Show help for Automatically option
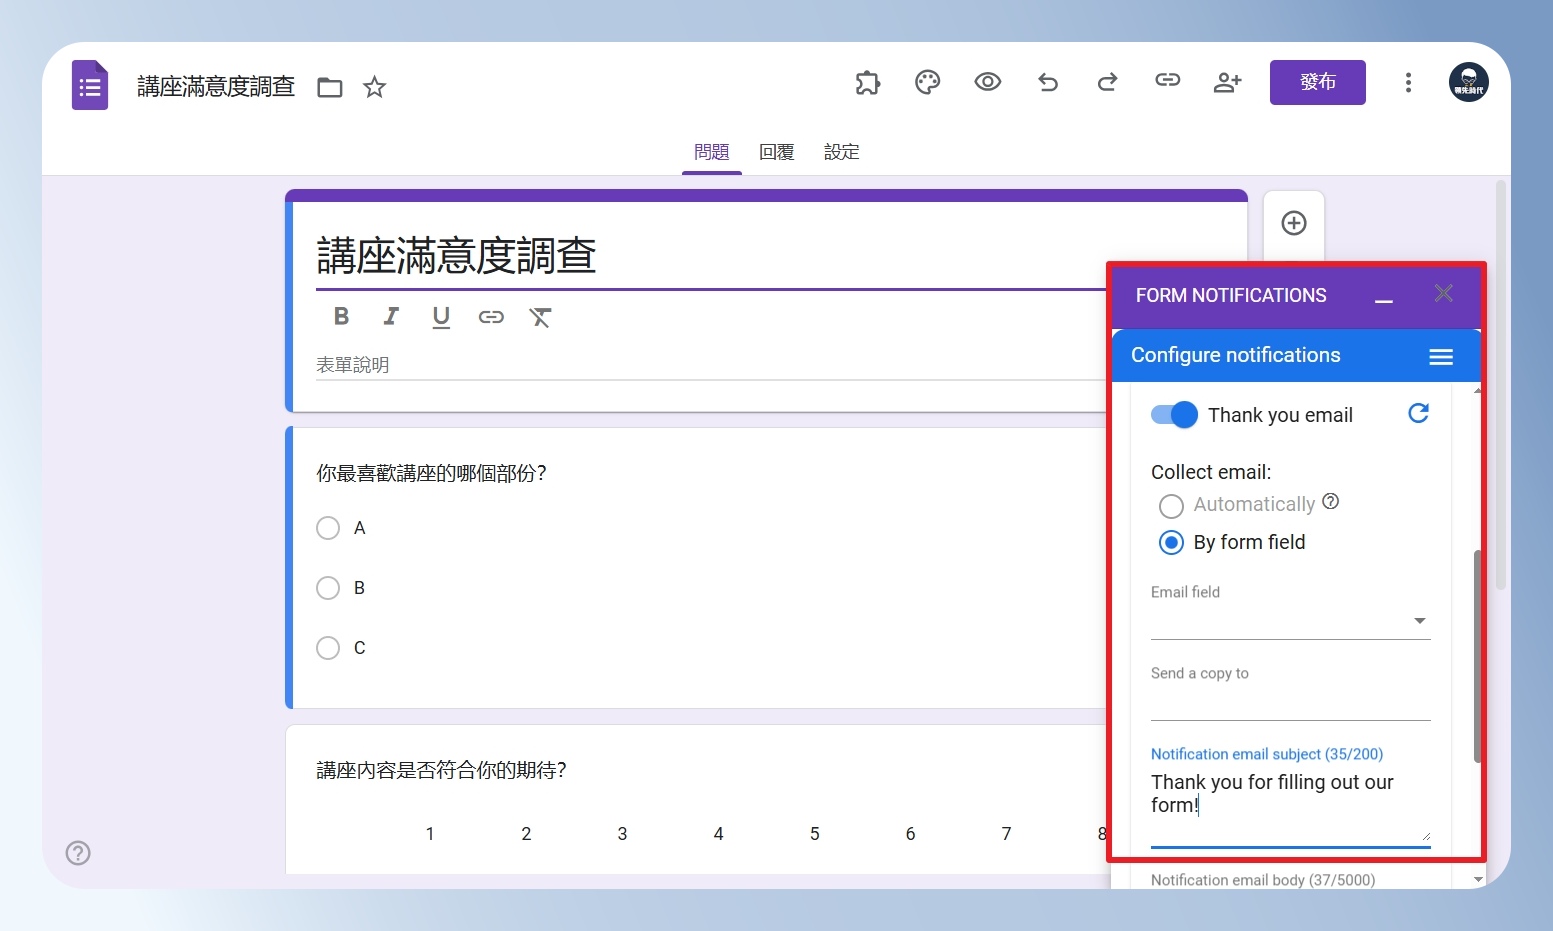 (1330, 501)
